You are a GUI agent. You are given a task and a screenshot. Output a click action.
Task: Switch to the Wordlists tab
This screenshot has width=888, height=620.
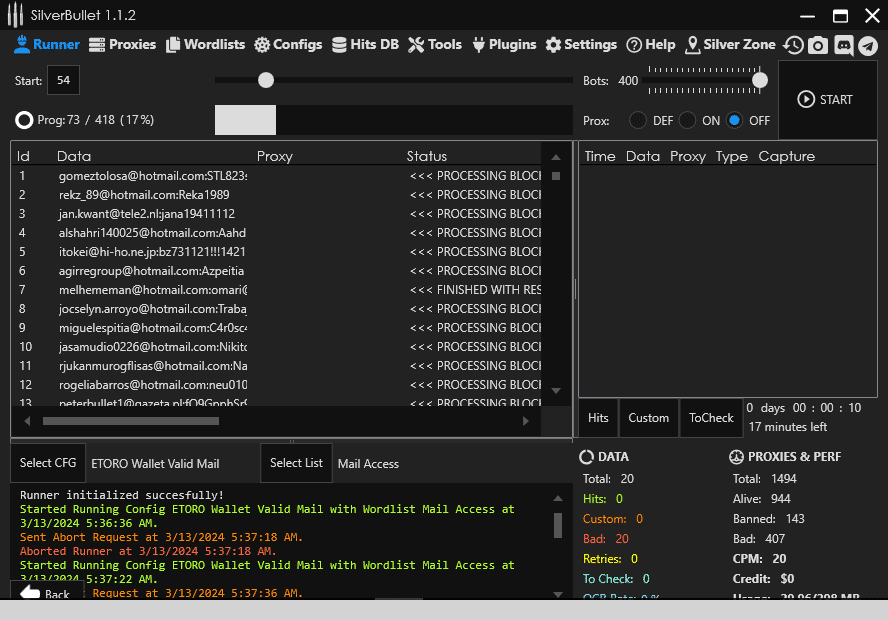click(x=205, y=44)
